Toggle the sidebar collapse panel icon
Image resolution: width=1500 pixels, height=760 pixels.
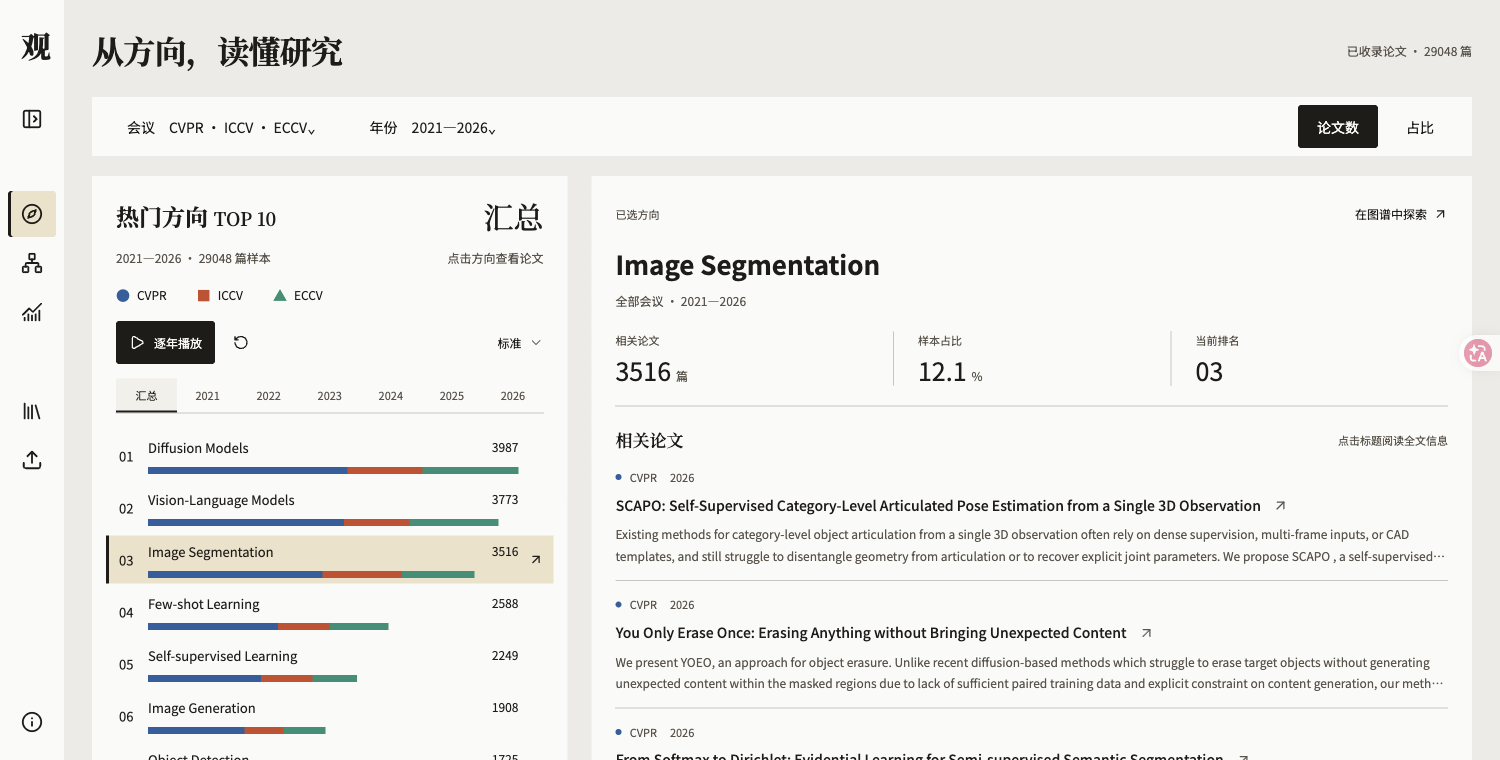(32, 119)
